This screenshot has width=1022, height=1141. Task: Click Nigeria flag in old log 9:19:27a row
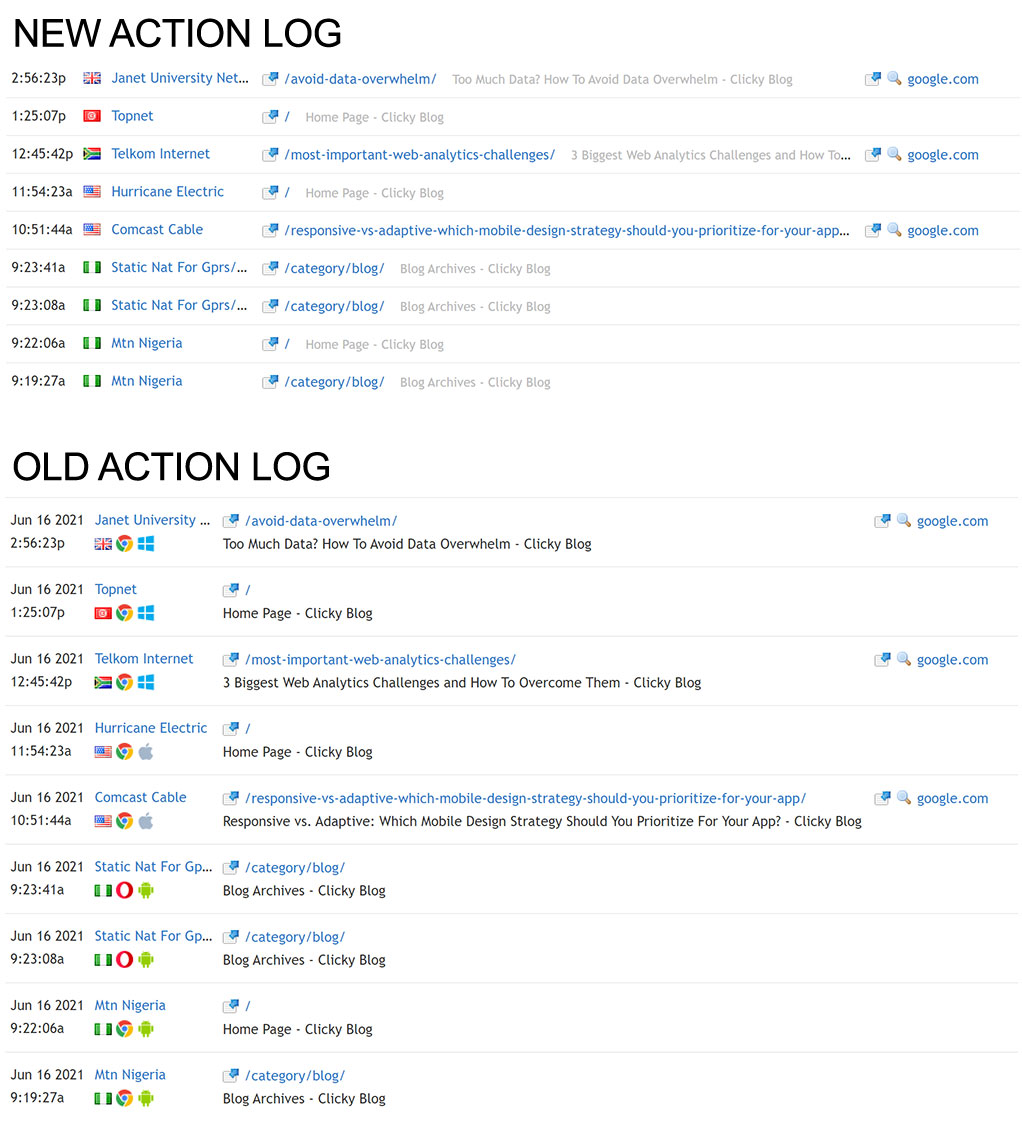click(103, 1098)
